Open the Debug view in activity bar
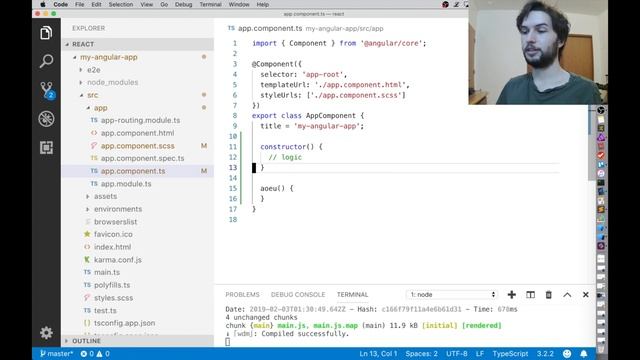The image size is (640, 360). (x=46, y=119)
